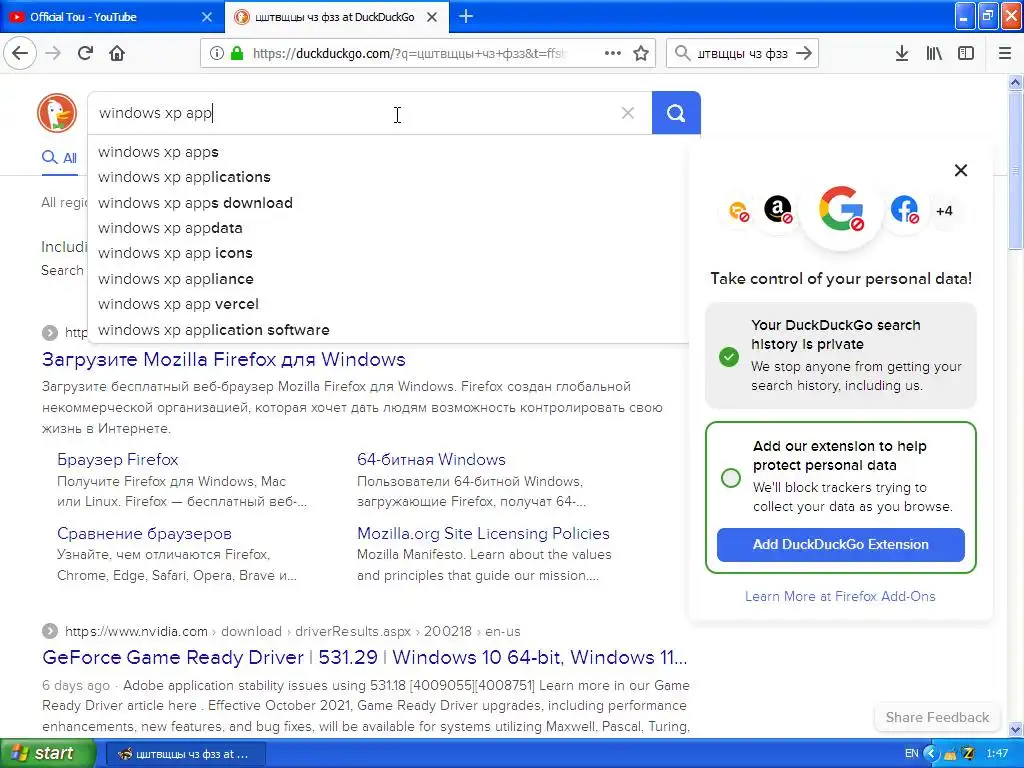This screenshot has width=1024, height=768.
Task: Click the vertical scrollbar thumb
Action: click(x=1015, y=170)
